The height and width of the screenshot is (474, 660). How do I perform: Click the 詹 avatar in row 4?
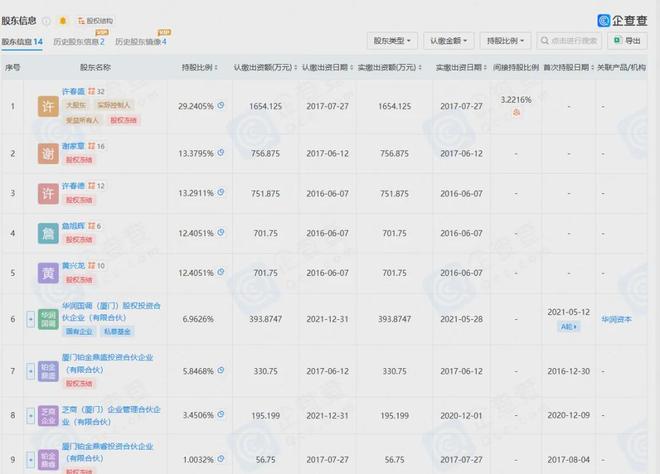[x=46, y=233]
